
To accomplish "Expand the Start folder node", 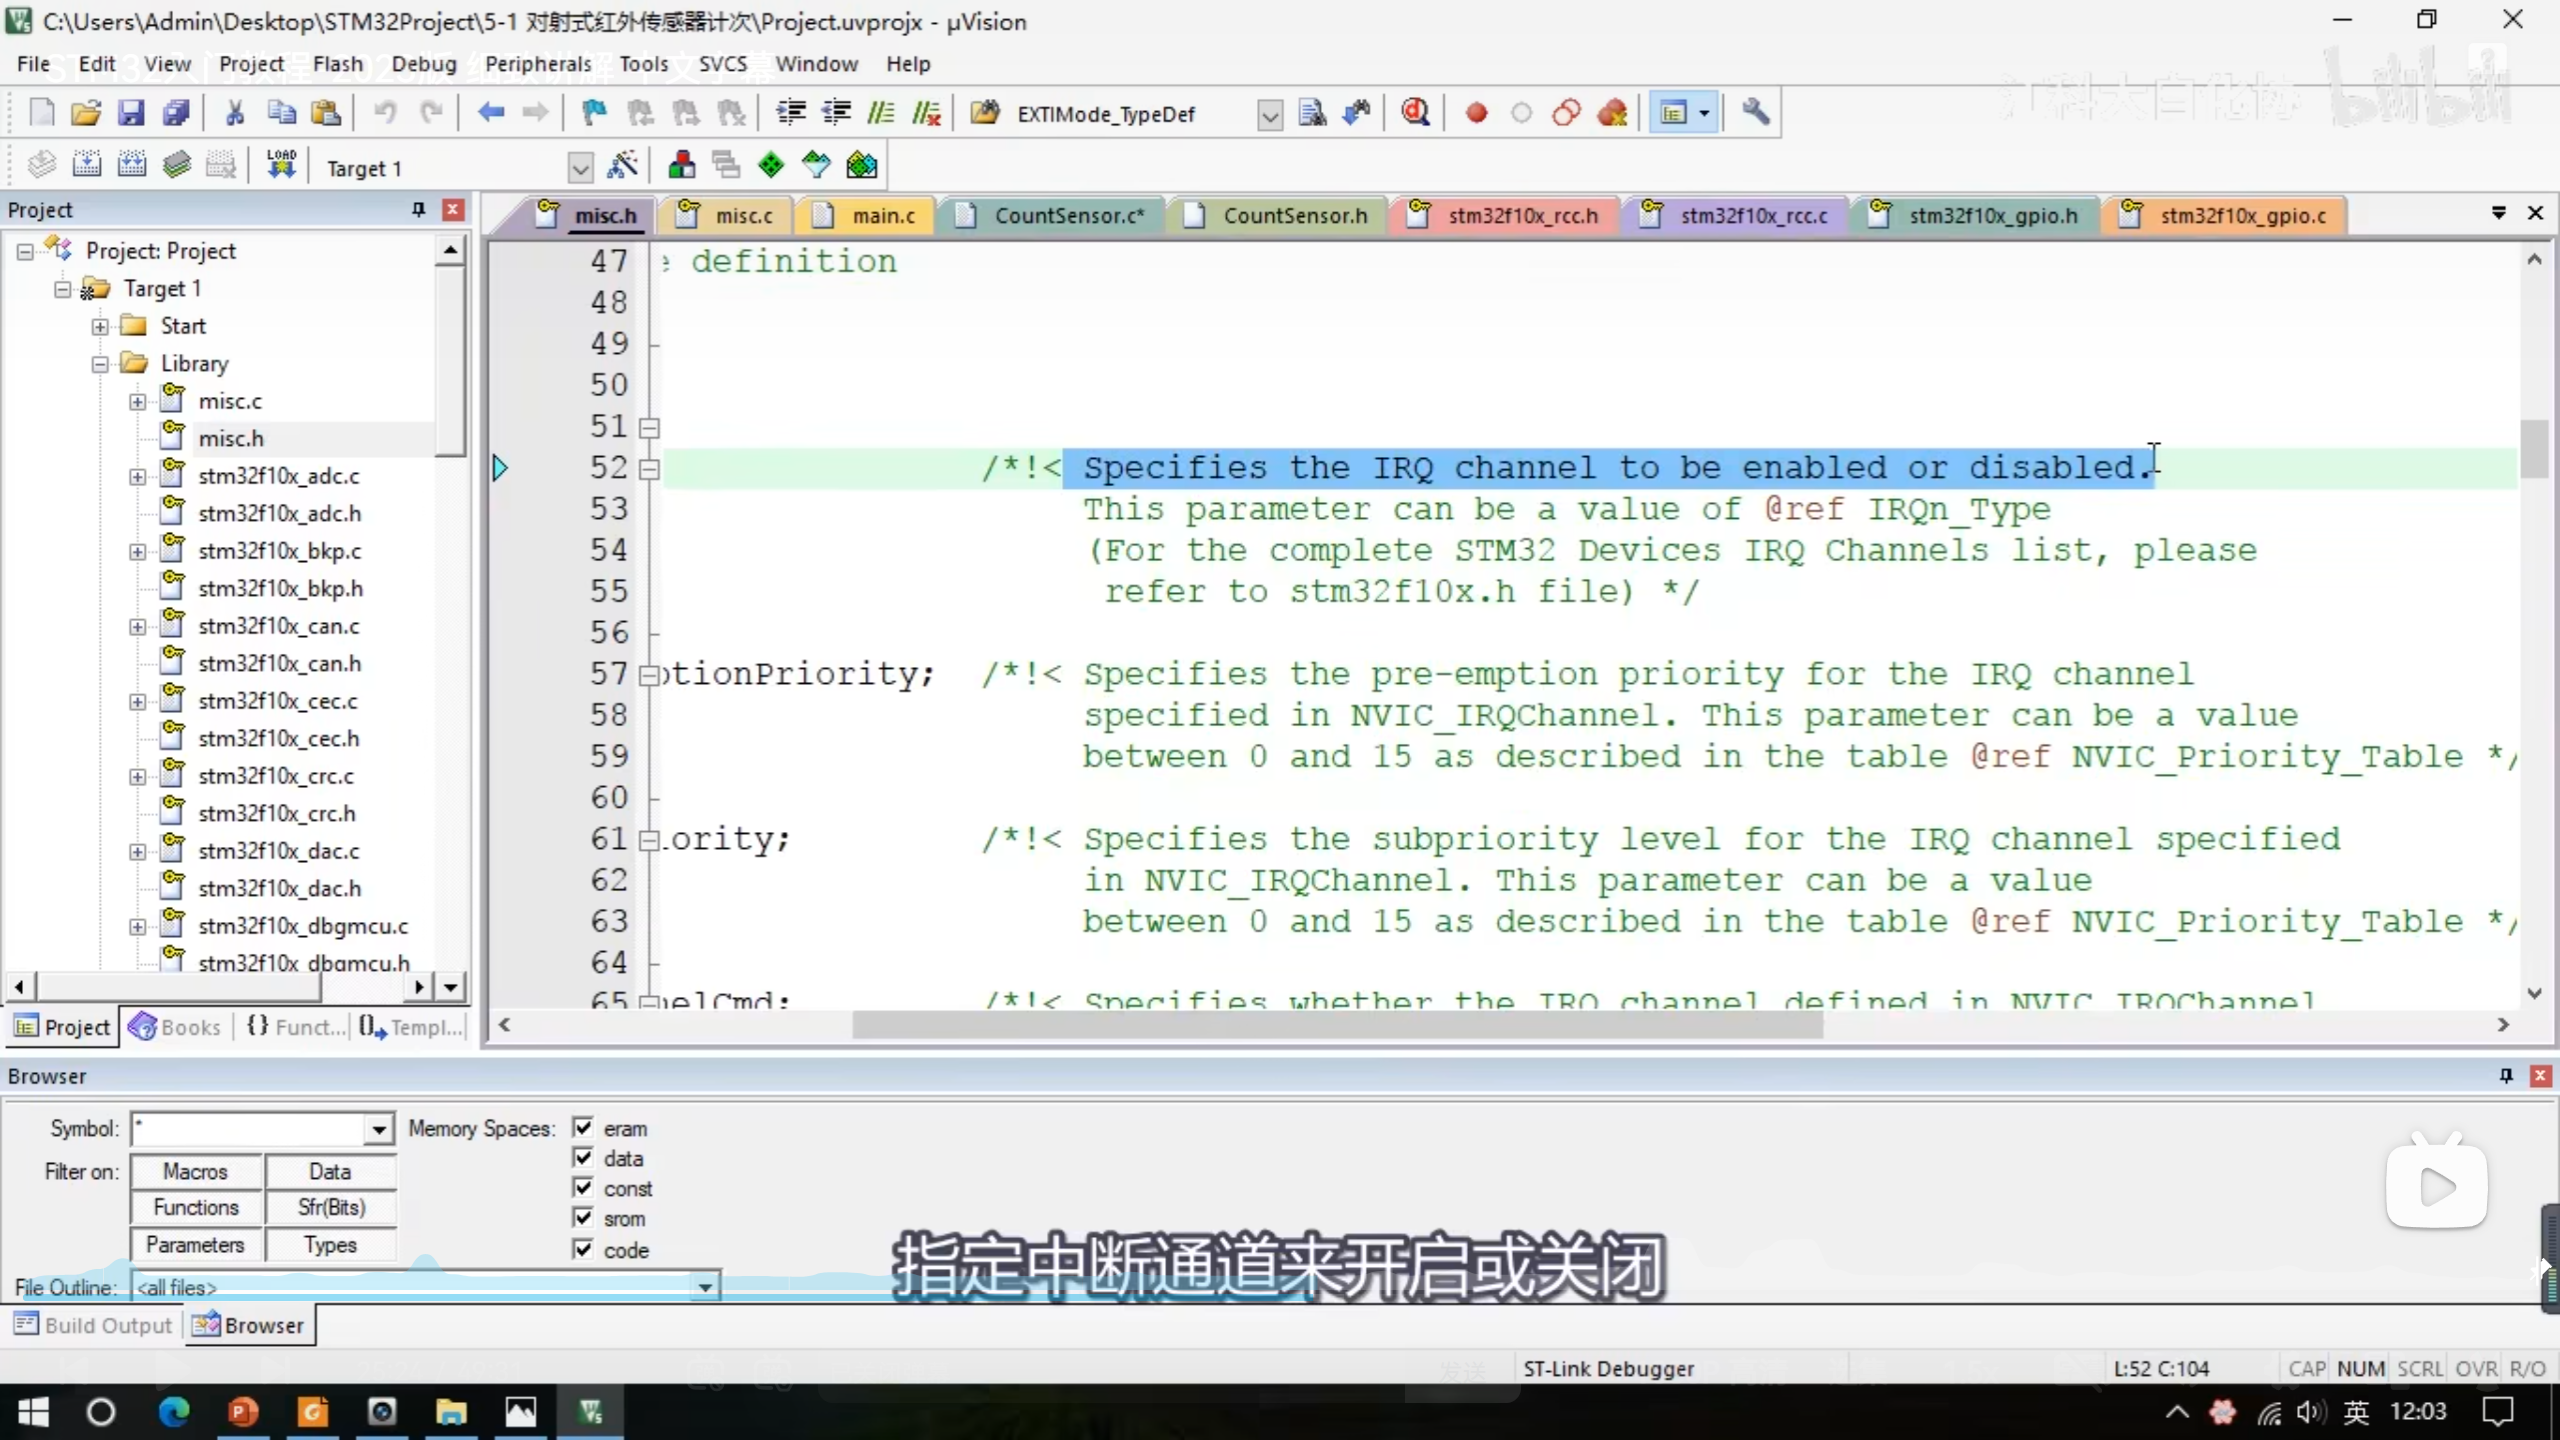I will (x=100, y=327).
